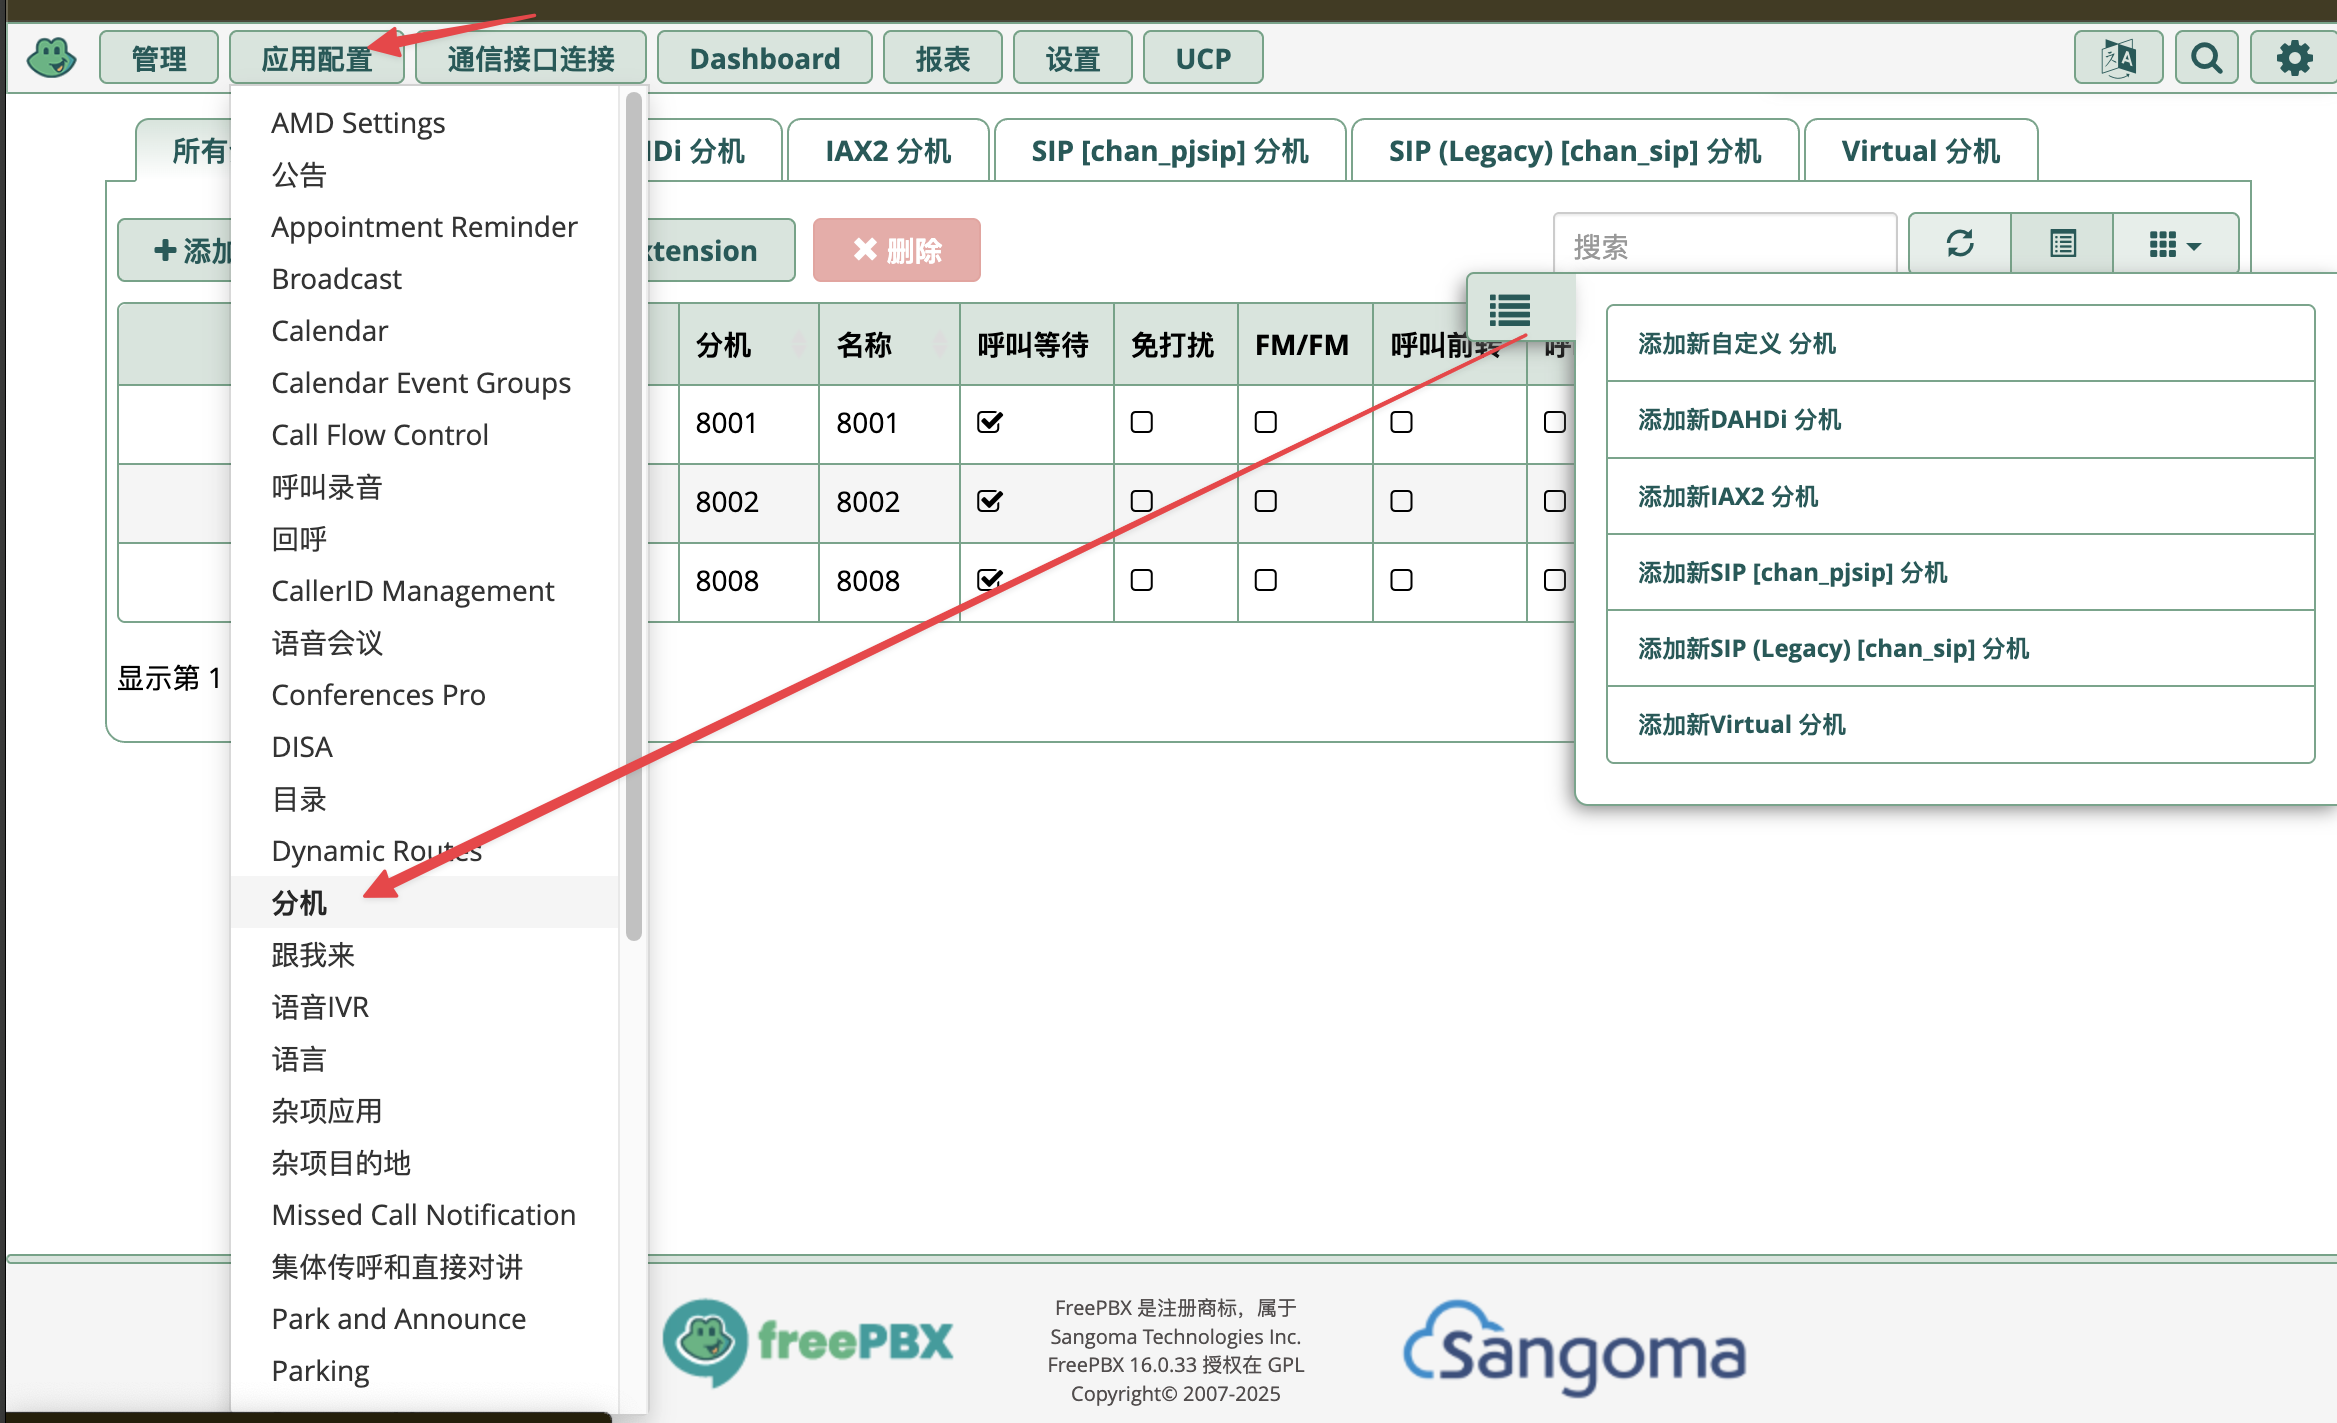
Task: Sort by 分机 column header
Action: click(748, 345)
